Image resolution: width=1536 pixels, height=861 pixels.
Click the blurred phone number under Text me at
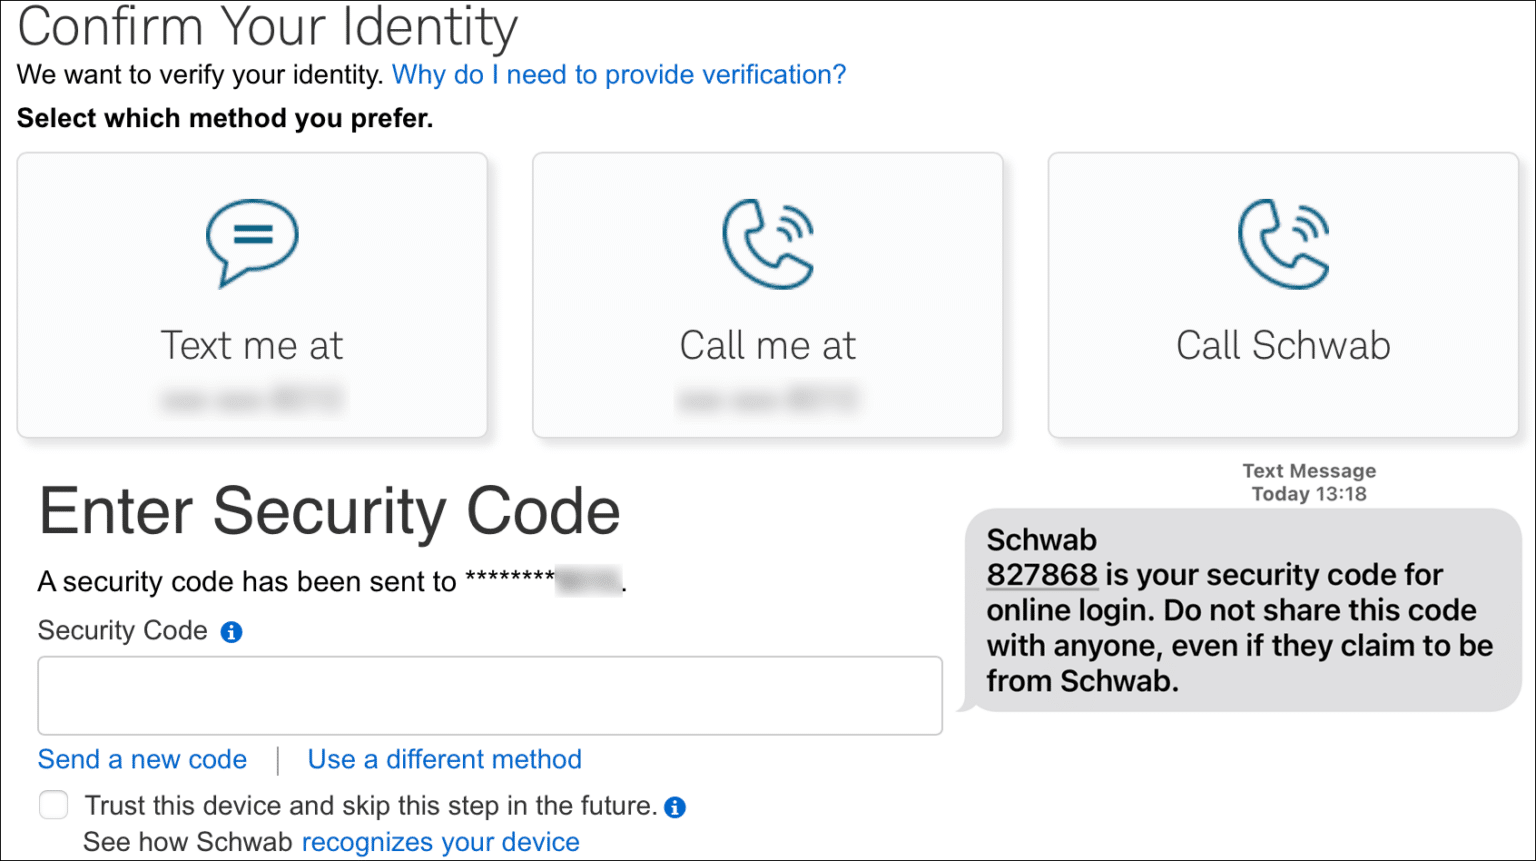pos(252,398)
